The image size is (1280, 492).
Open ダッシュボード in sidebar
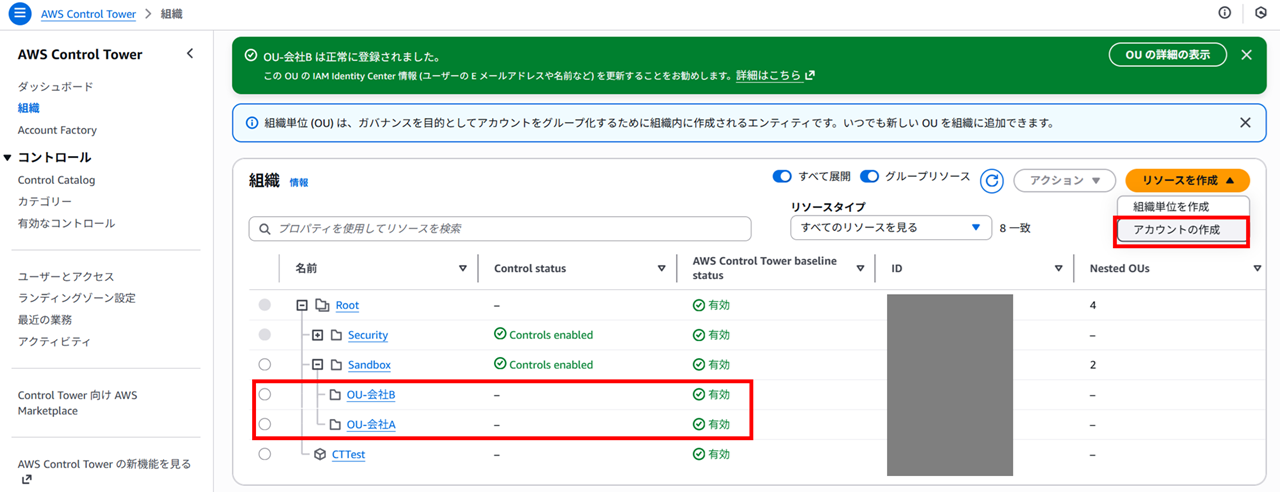coord(56,87)
